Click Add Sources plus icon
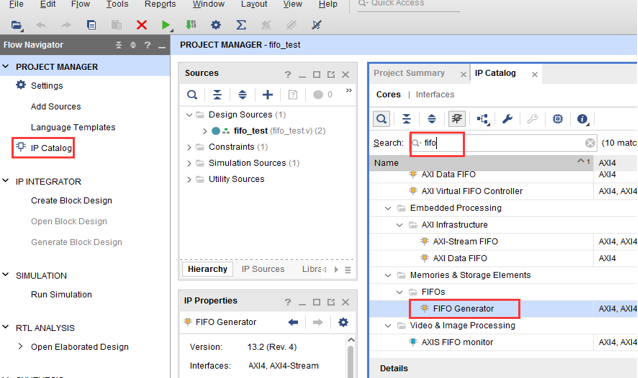638x378 pixels. click(267, 95)
